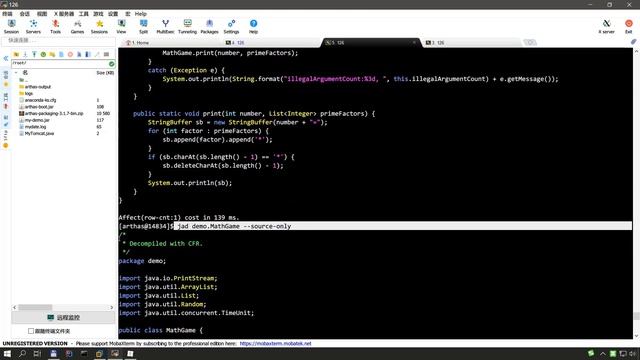Click the terminal scroll-down arrow
This screenshot has height=360, width=640.
pyautogui.click(x=636, y=336)
